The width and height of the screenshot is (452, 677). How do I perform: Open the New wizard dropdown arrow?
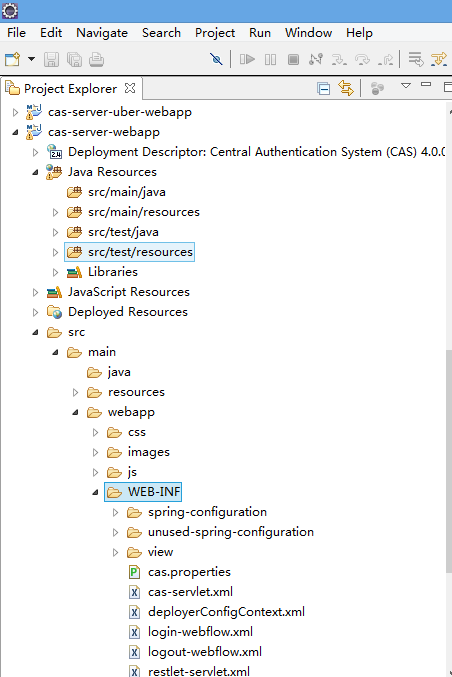(x=31, y=59)
